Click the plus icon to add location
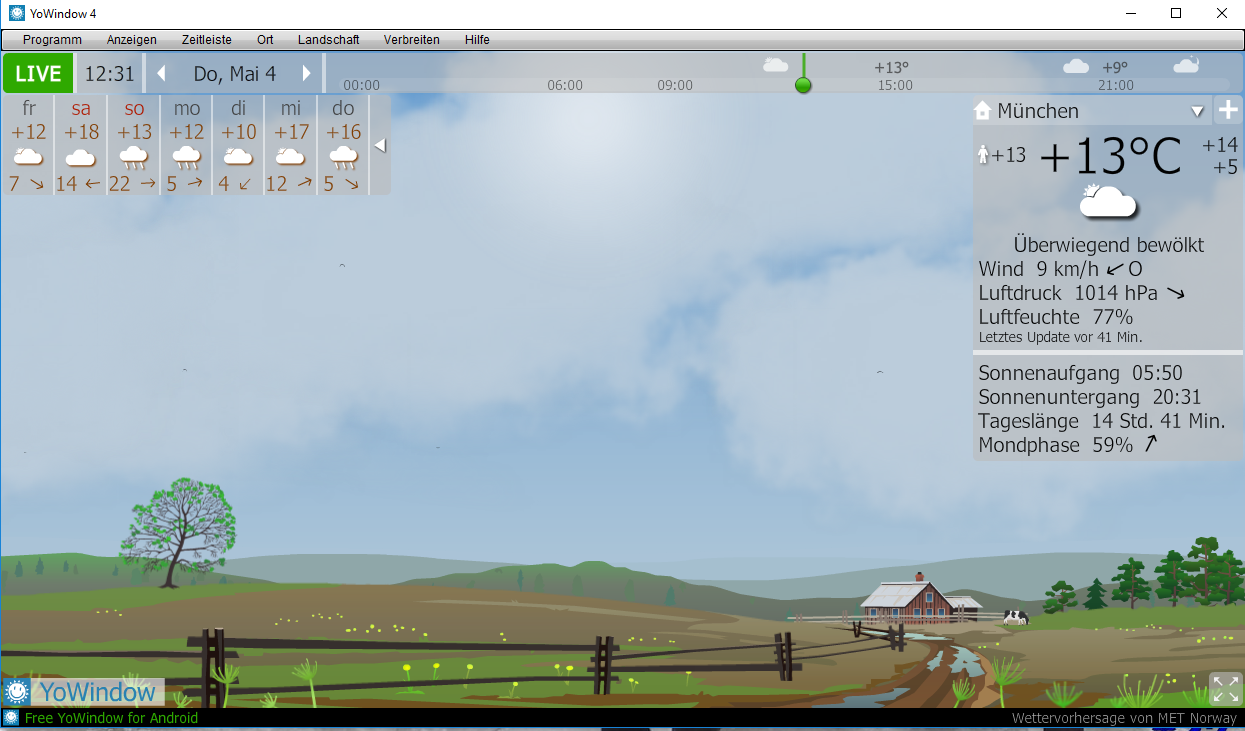The width and height of the screenshot is (1245, 731). point(1228,110)
